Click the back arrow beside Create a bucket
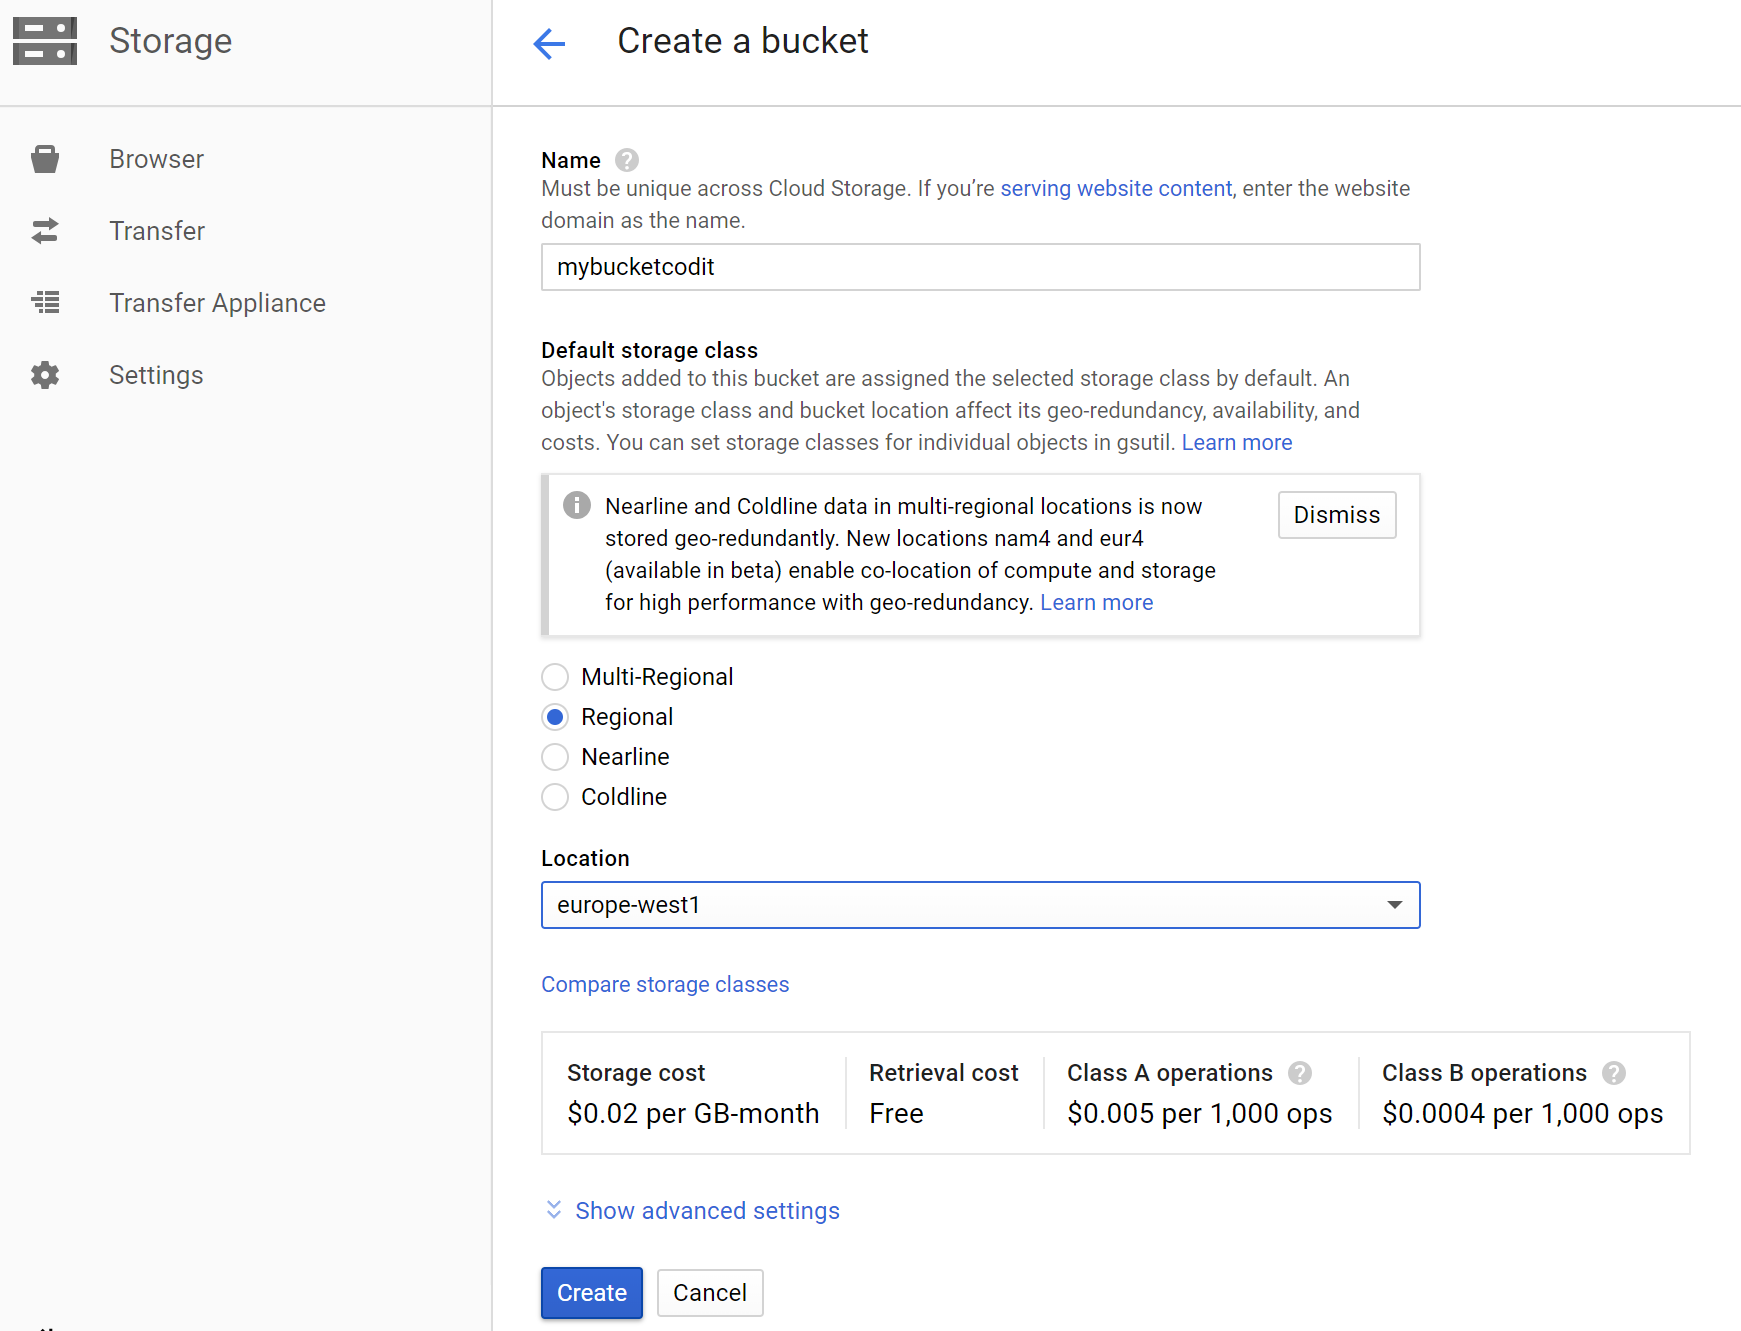1741x1331 pixels. point(549,43)
